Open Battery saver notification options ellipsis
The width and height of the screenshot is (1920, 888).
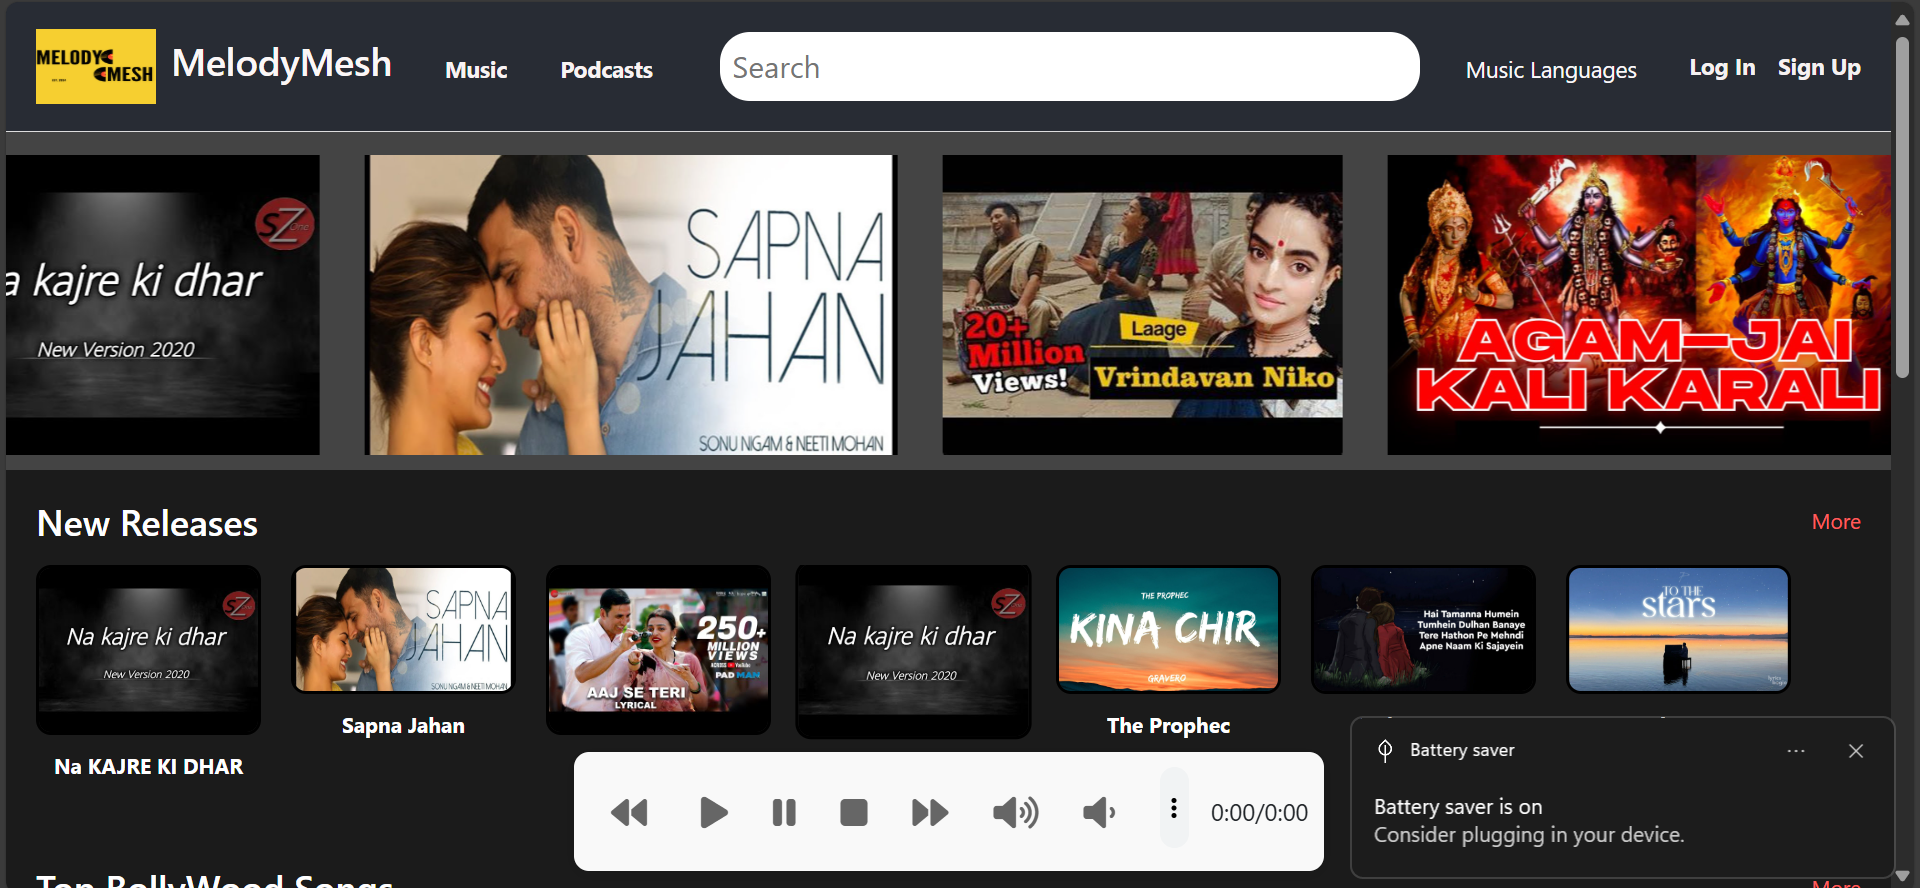point(1796,751)
